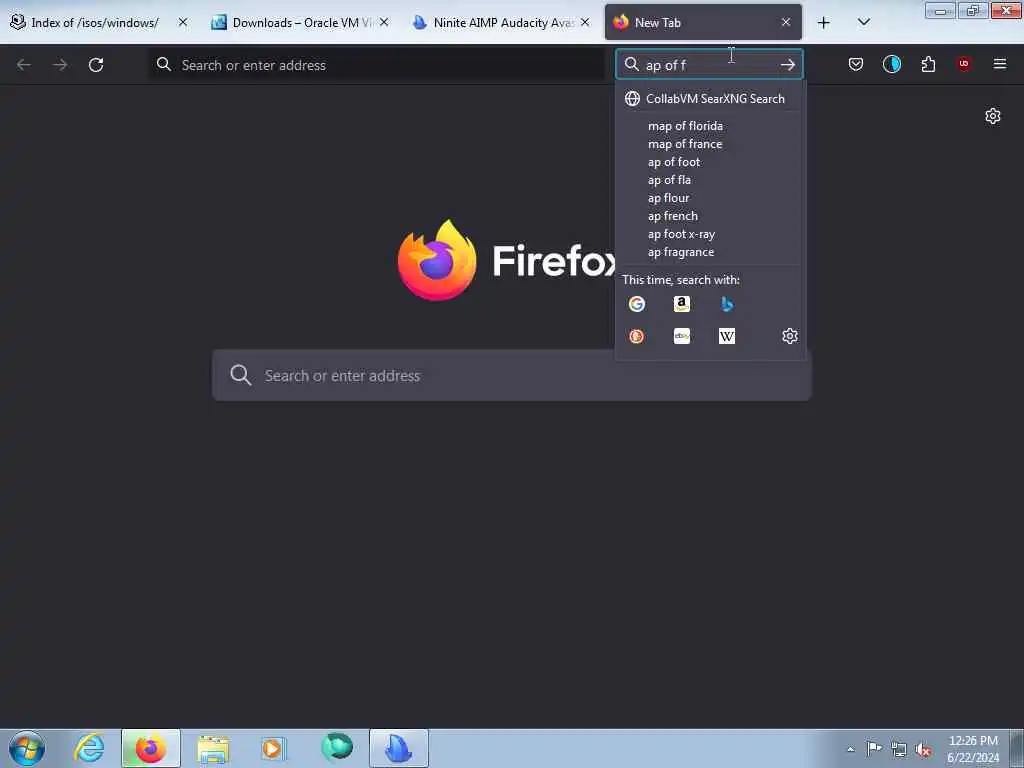Image resolution: width=1024 pixels, height=768 pixels.
Task: Search this time with Bing
Action: pos(727,304)
